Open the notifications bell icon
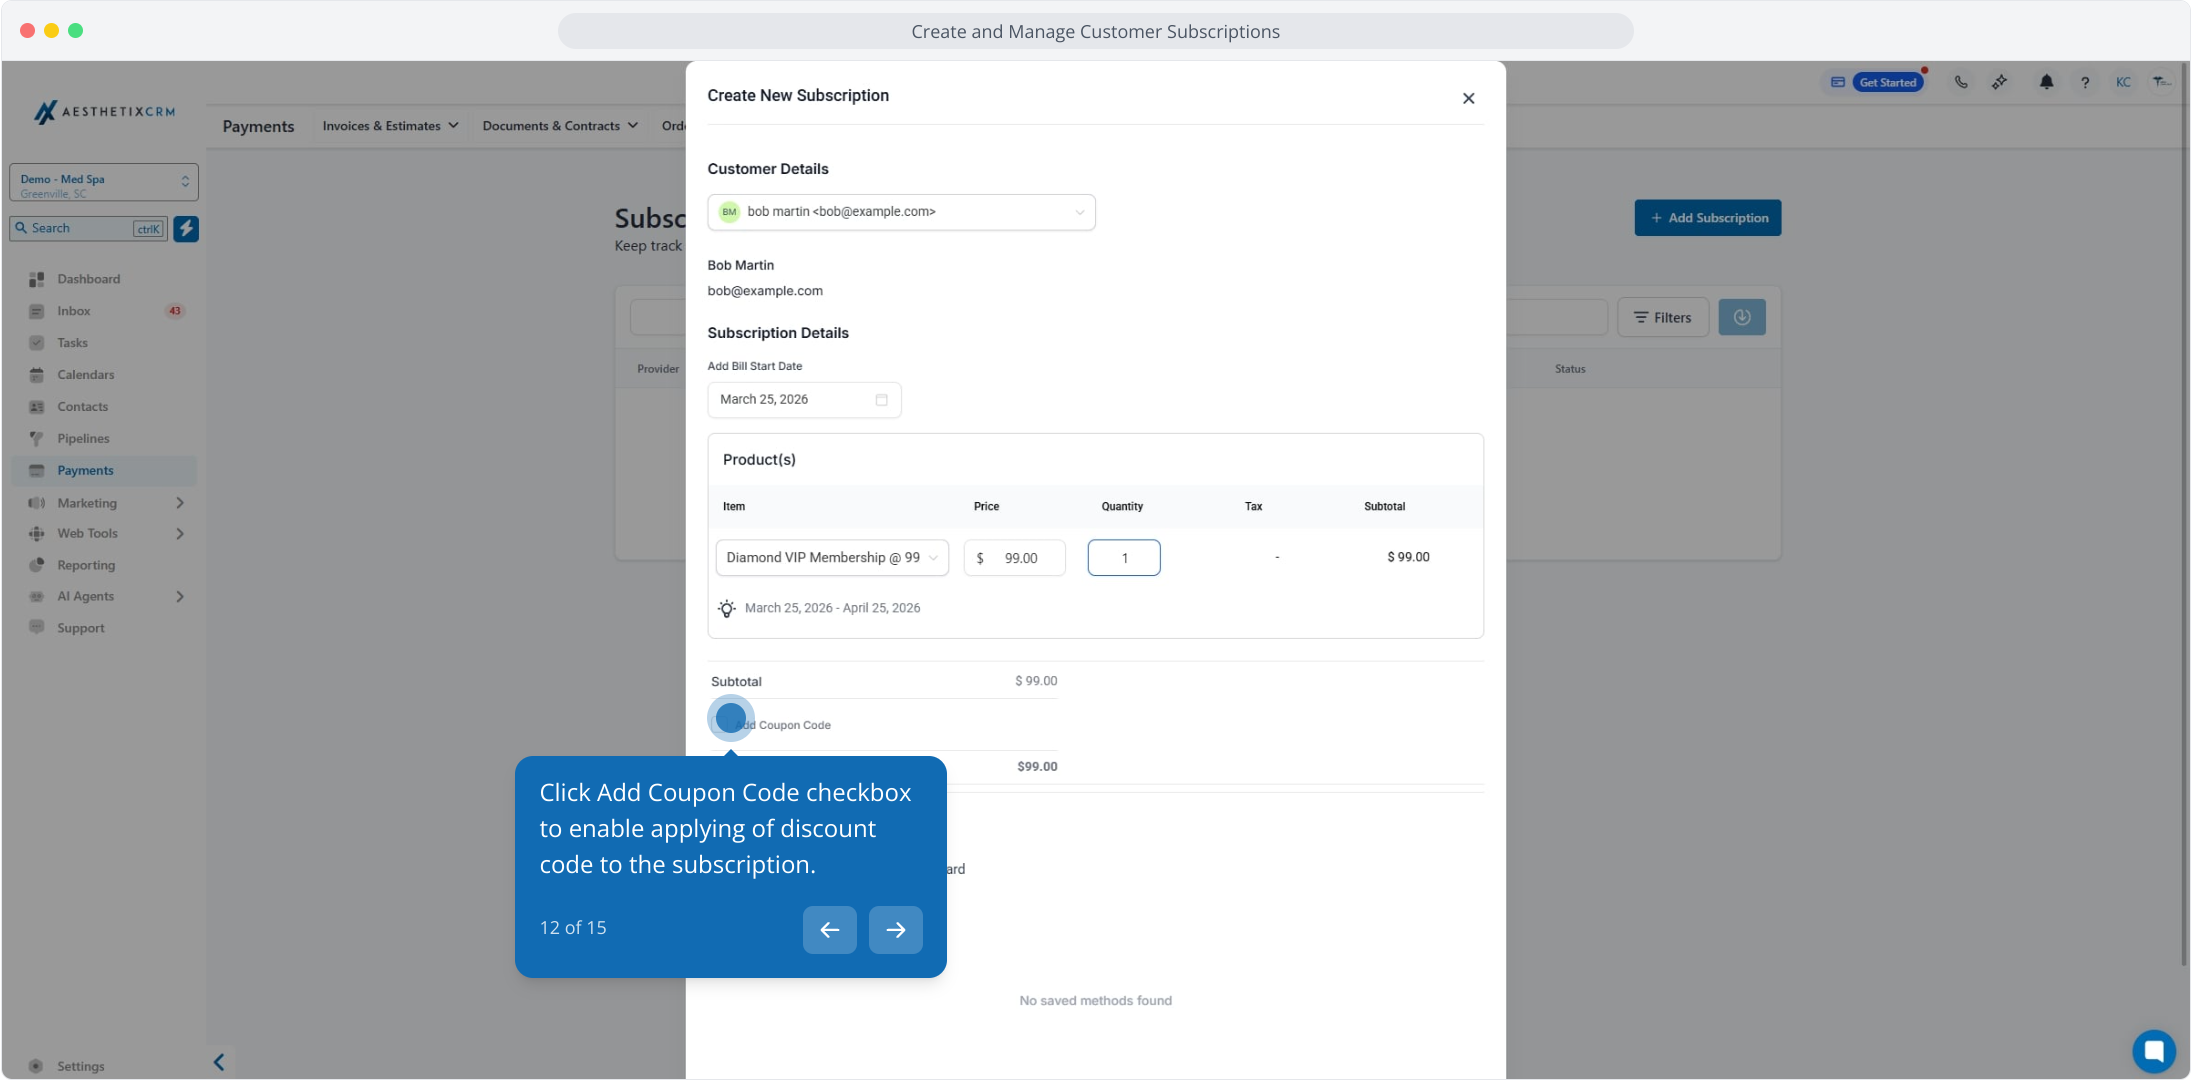 pyautogui.click(x=2046, y=83)
